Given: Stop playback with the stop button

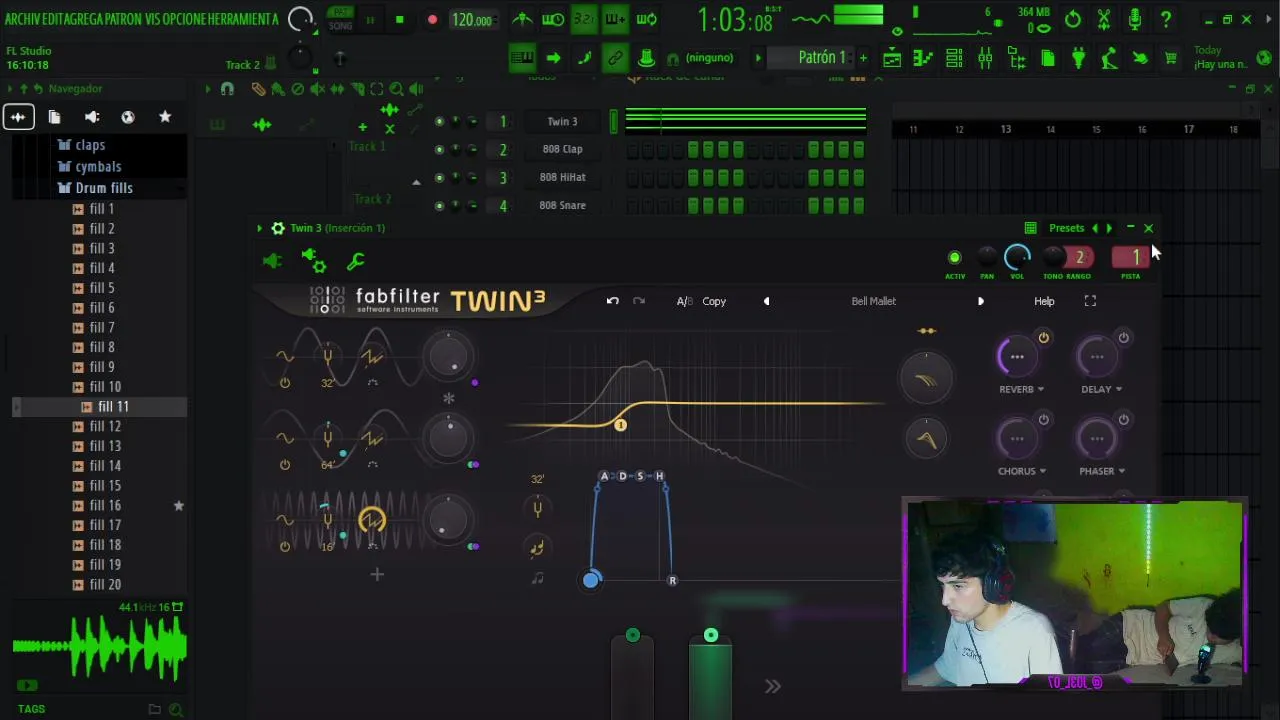Looking at the screenshot, I should (399, 20).
